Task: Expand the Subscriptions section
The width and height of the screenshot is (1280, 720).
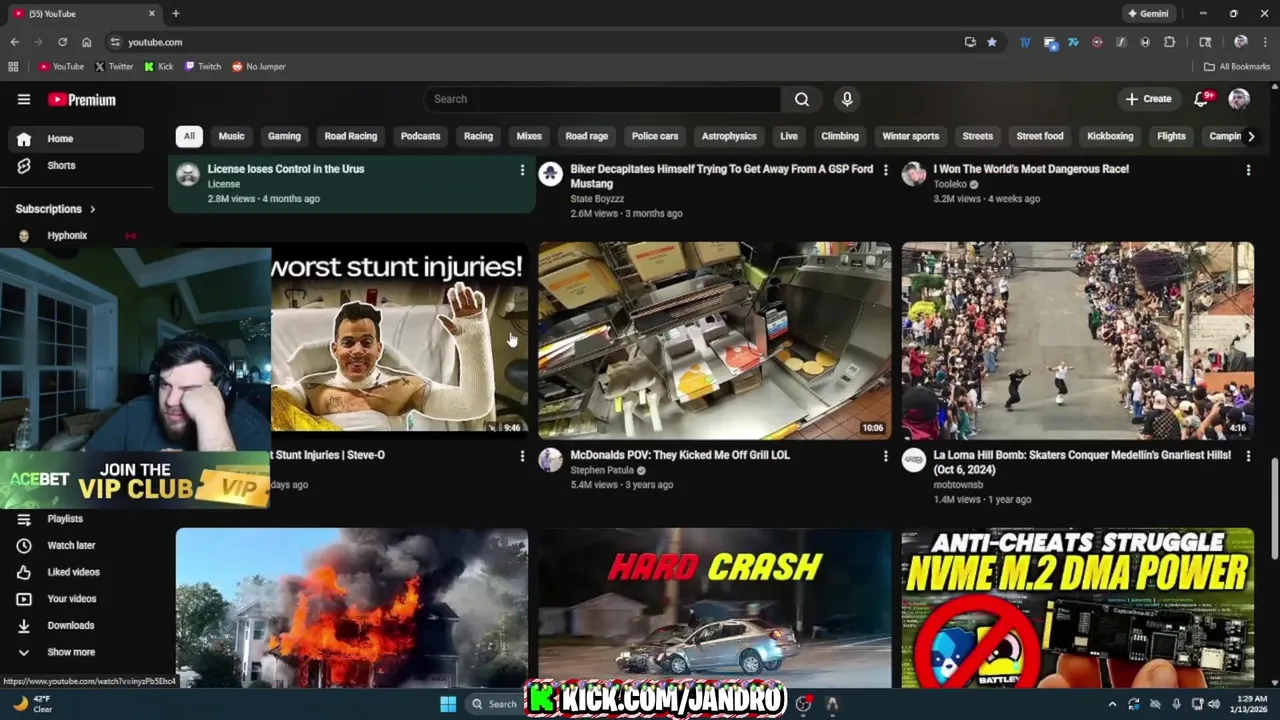Action: (56, 209)
